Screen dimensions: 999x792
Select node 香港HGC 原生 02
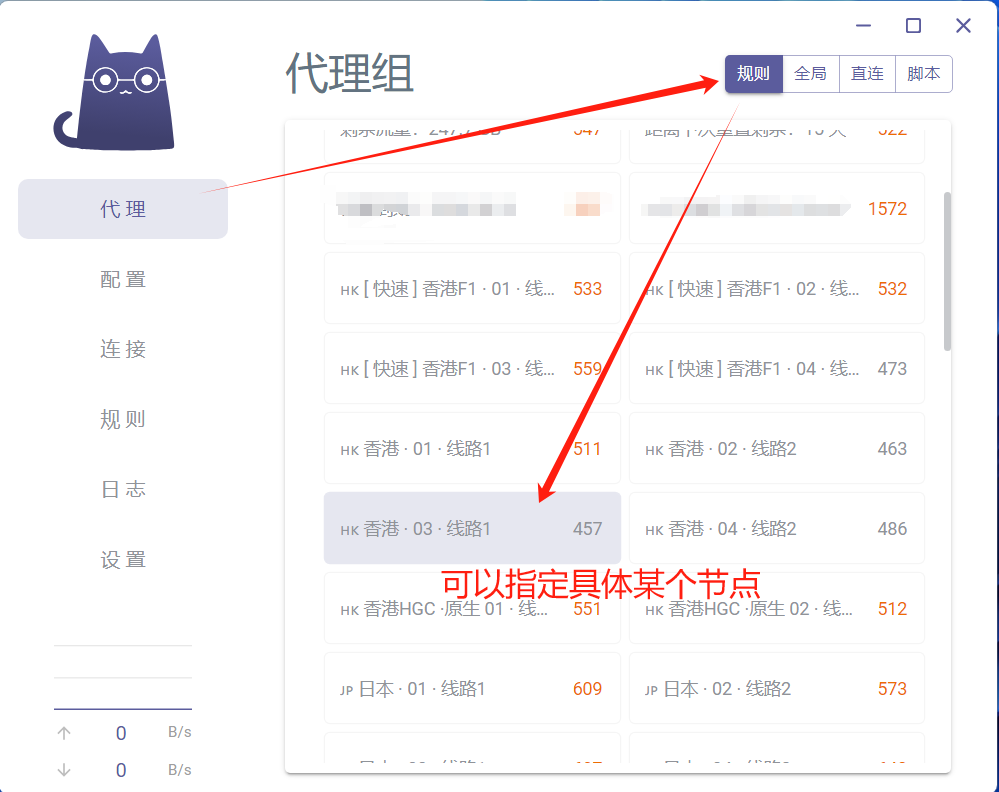(x=777, y=608)
